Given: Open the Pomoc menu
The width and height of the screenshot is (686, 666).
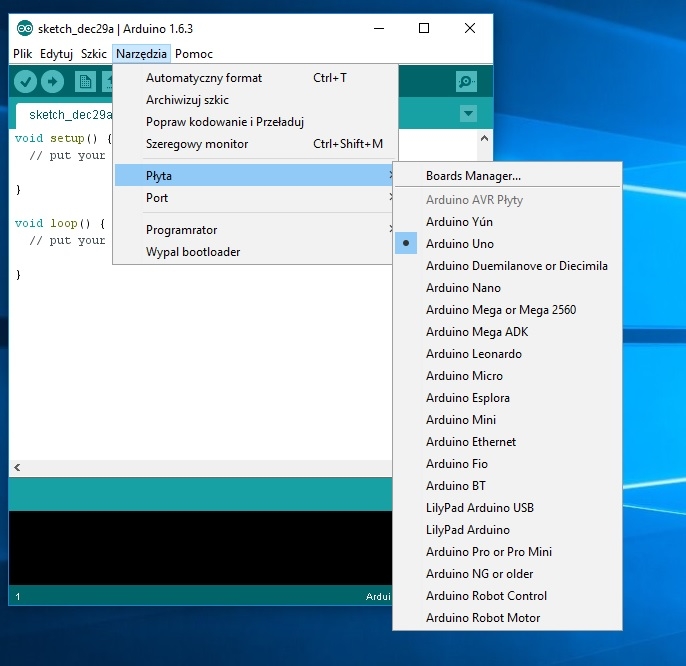Looking at the screenshot, I should [x=194, y=54].
